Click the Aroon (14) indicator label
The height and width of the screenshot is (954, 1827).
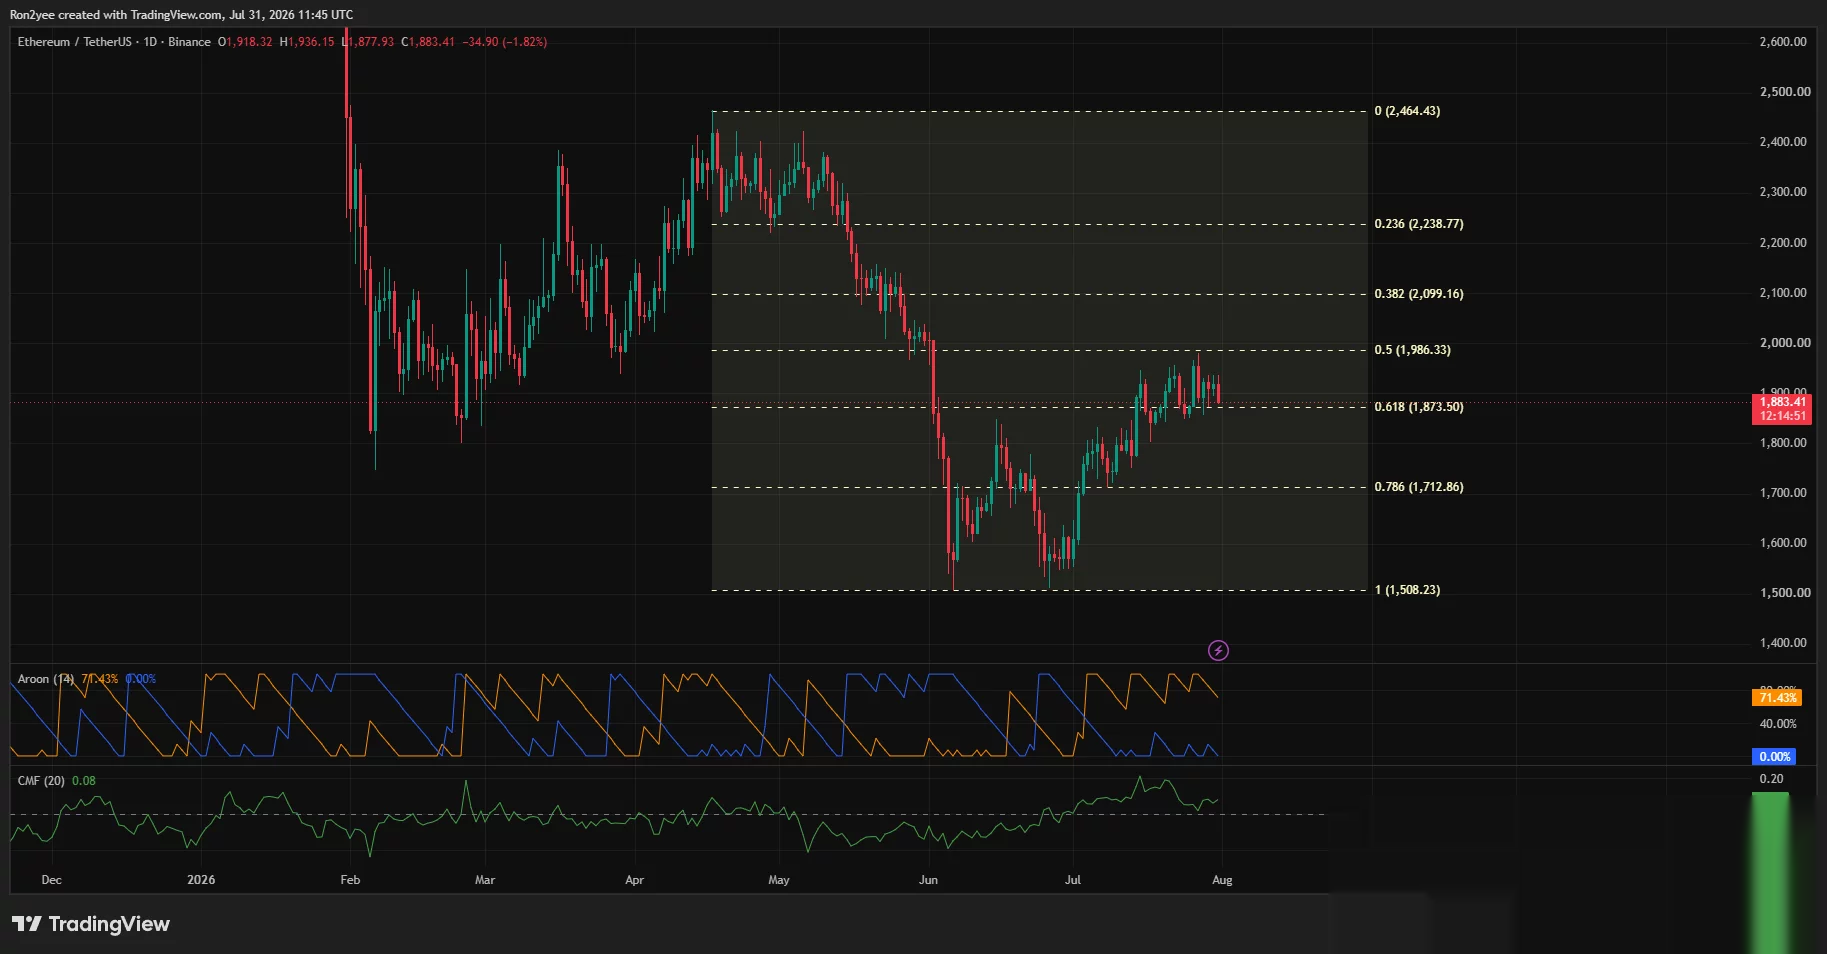click(46, 679)
